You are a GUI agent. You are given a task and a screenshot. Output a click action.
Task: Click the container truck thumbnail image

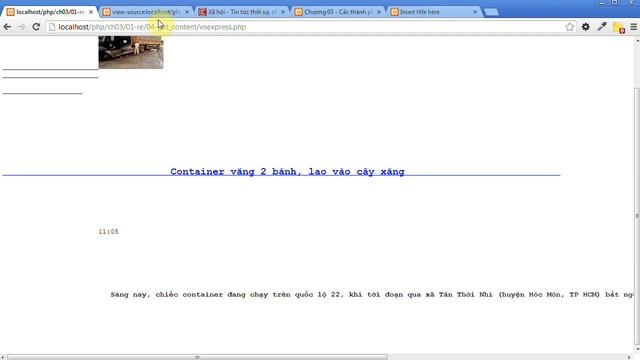pos(131,52)
